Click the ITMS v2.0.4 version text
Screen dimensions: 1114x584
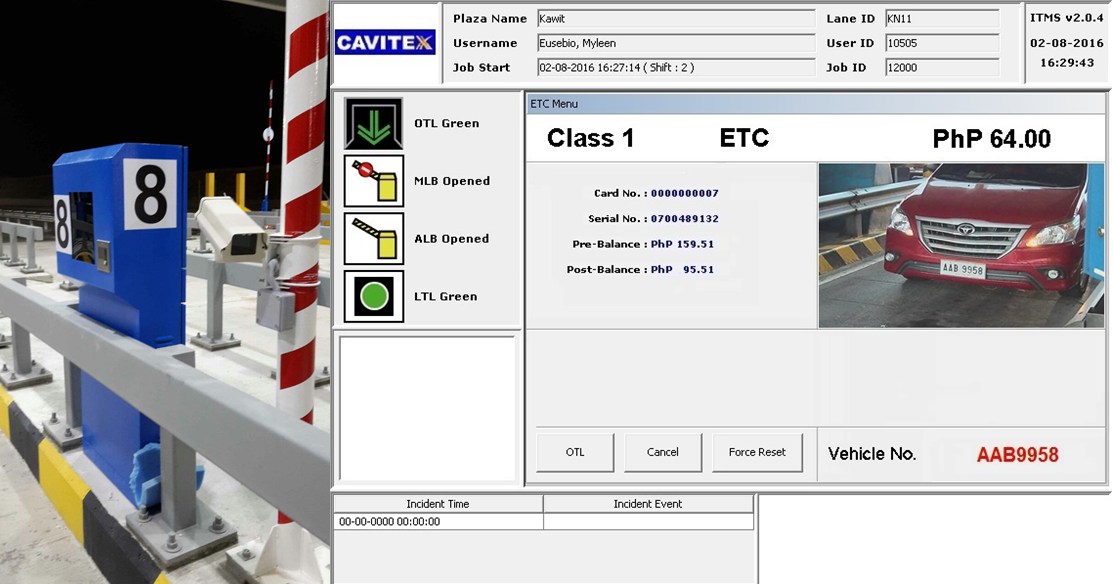(1066, 18)
